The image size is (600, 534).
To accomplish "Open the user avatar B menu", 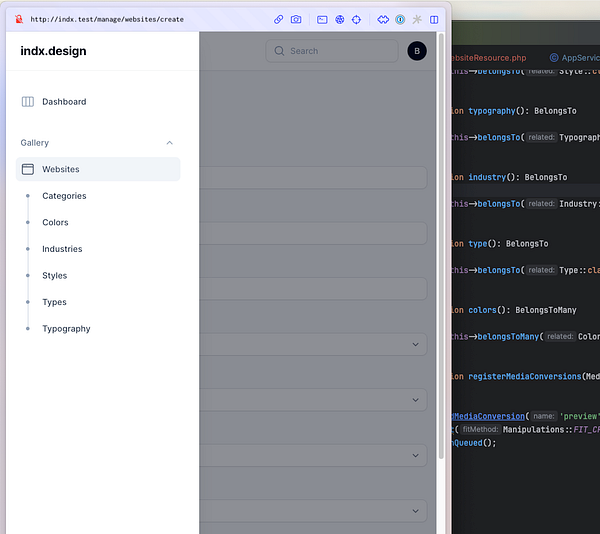I will click(x=417, y=51).
